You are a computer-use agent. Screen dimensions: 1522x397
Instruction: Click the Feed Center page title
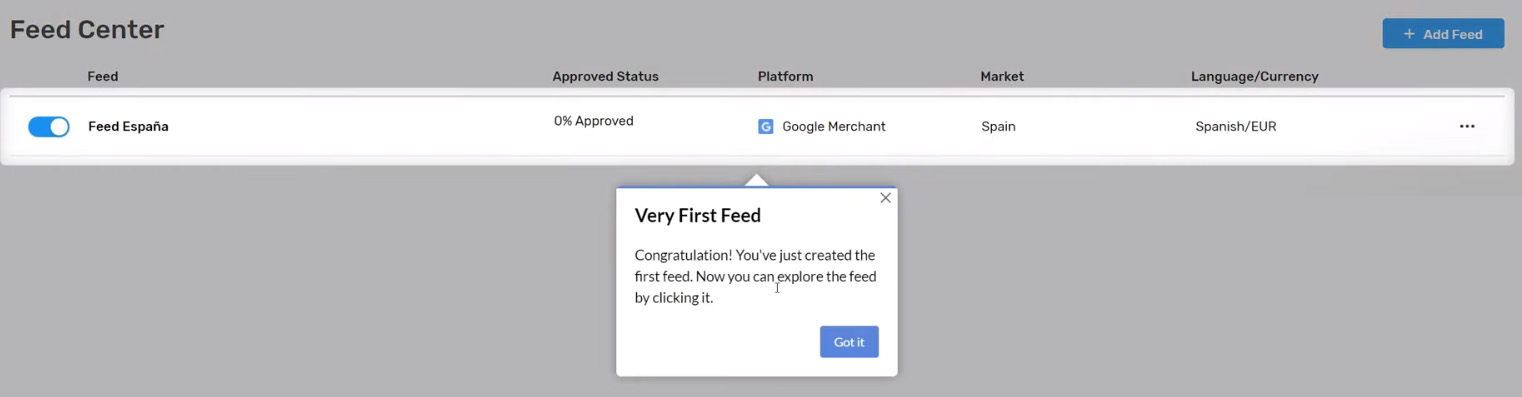point(87,30)
